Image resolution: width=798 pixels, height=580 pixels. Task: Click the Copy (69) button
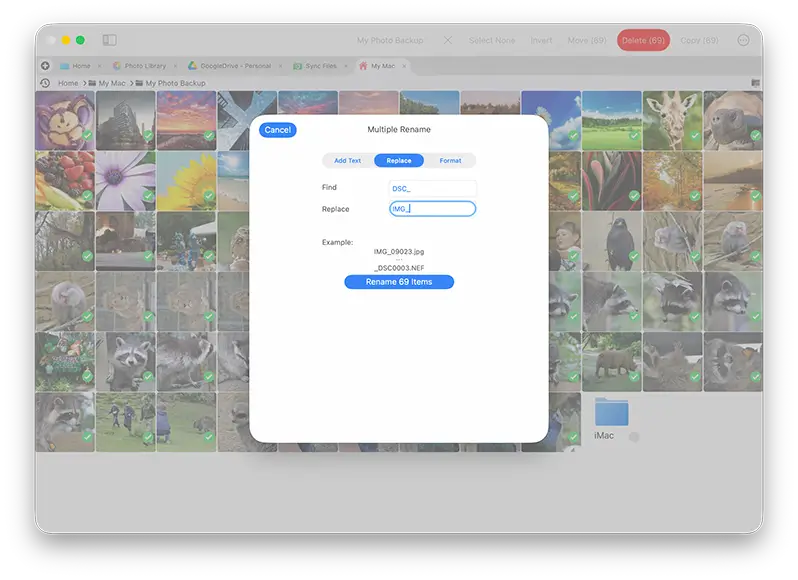pyautogui.click(x=699, y=40)
